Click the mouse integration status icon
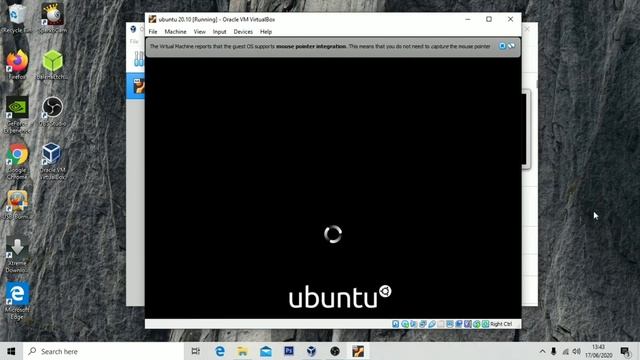Viewport: 640px width, 360px height. click(x=476, y=324)
